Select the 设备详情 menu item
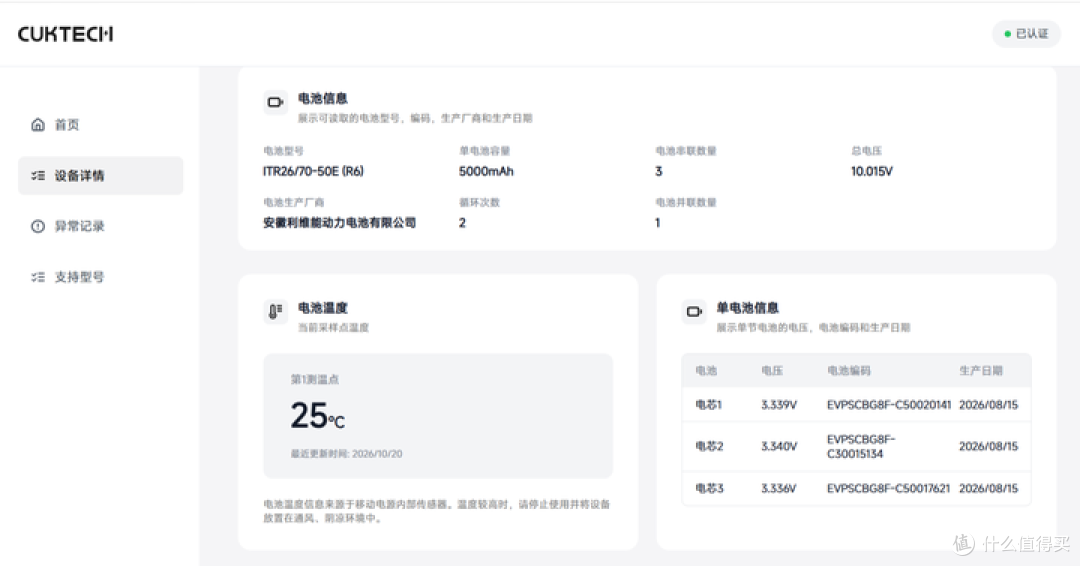This screenshot has width=1080, height=566. pos(101,176)
